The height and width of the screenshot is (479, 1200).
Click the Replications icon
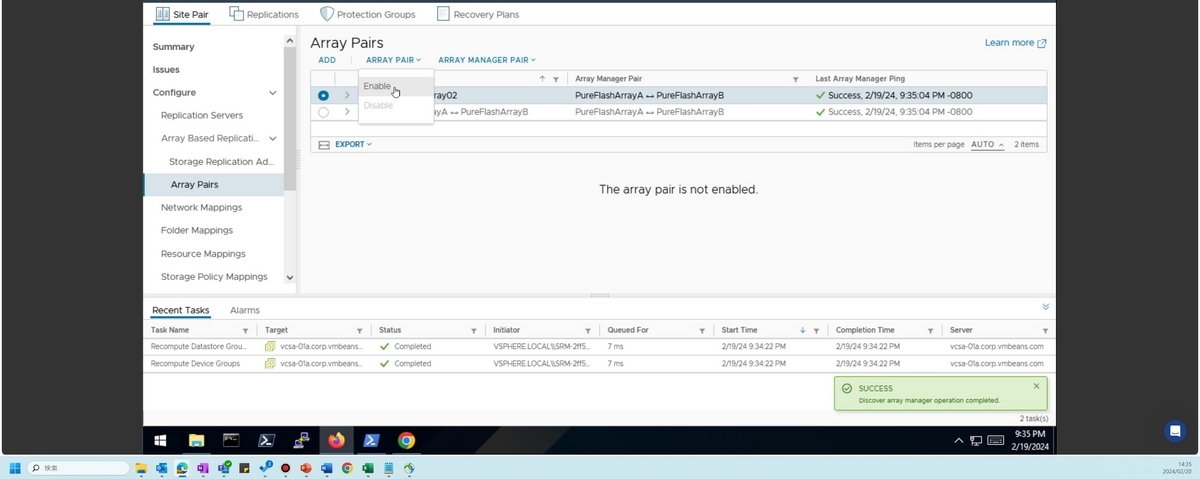click(x=236, y=14)
